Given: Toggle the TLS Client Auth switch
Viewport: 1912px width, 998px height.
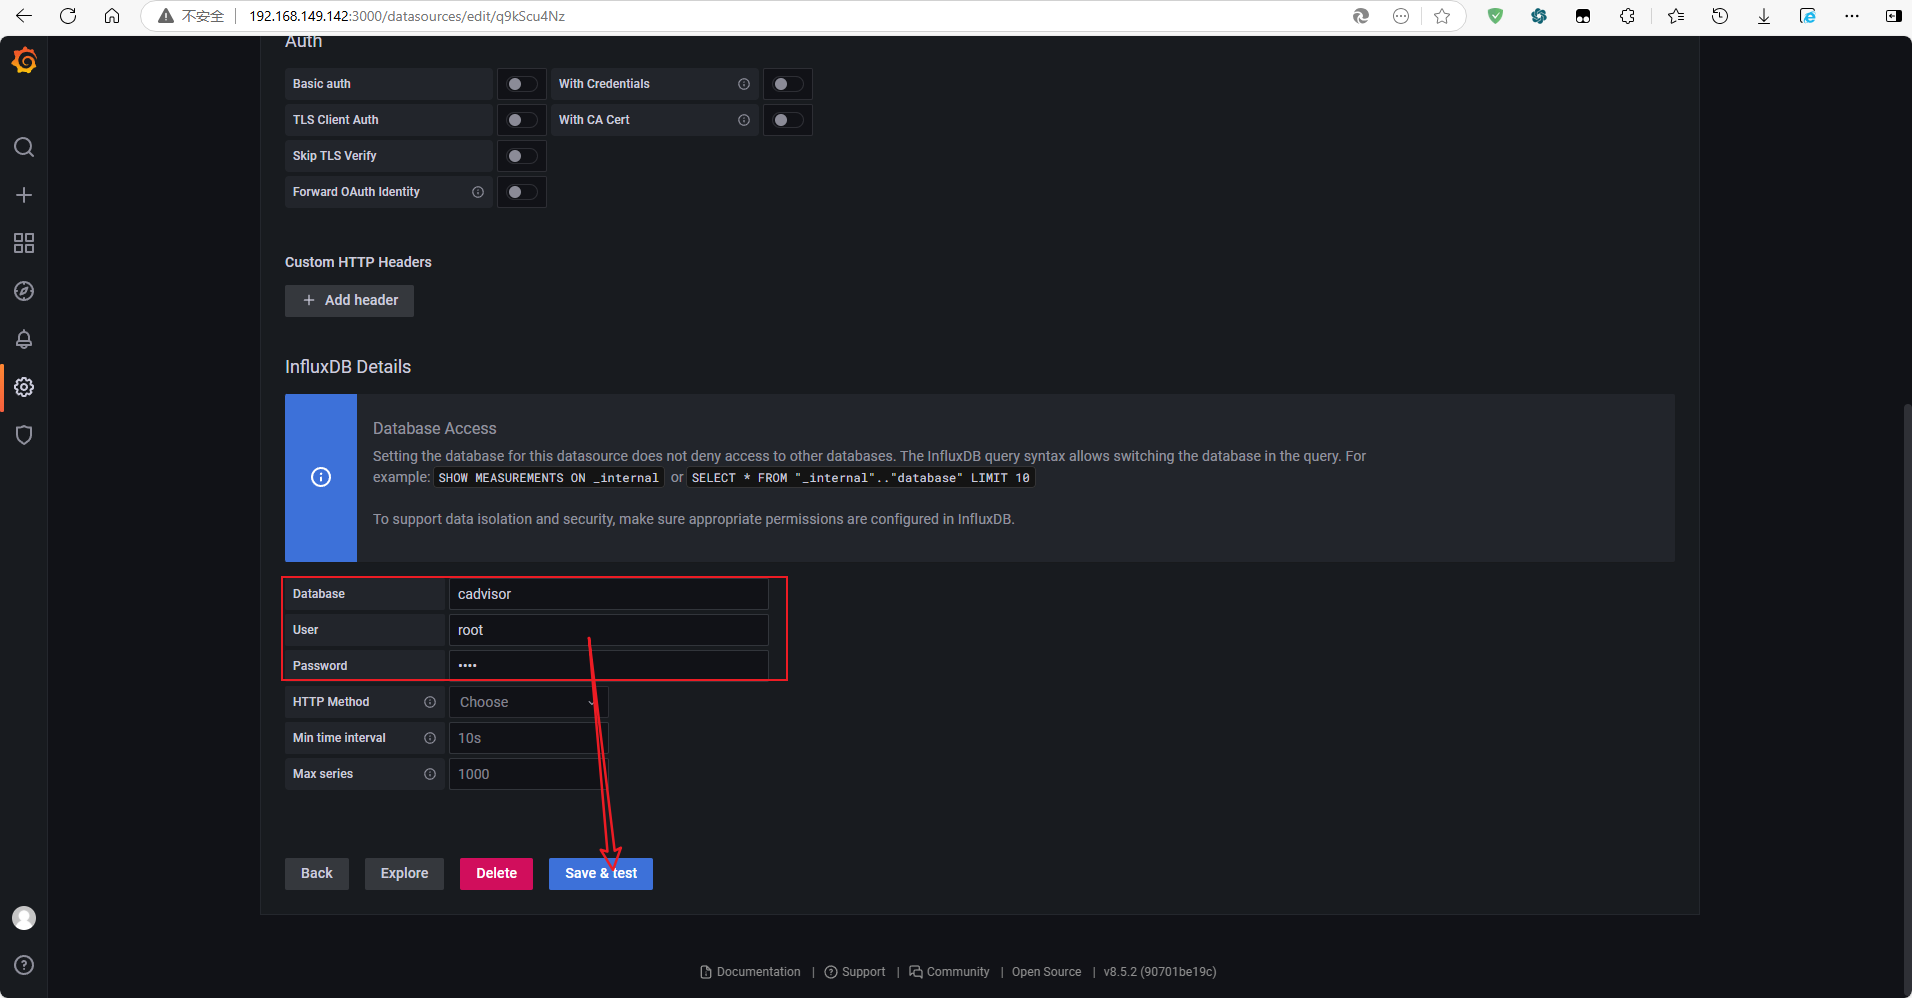Looking at the screenshot, I should (522, 120).
